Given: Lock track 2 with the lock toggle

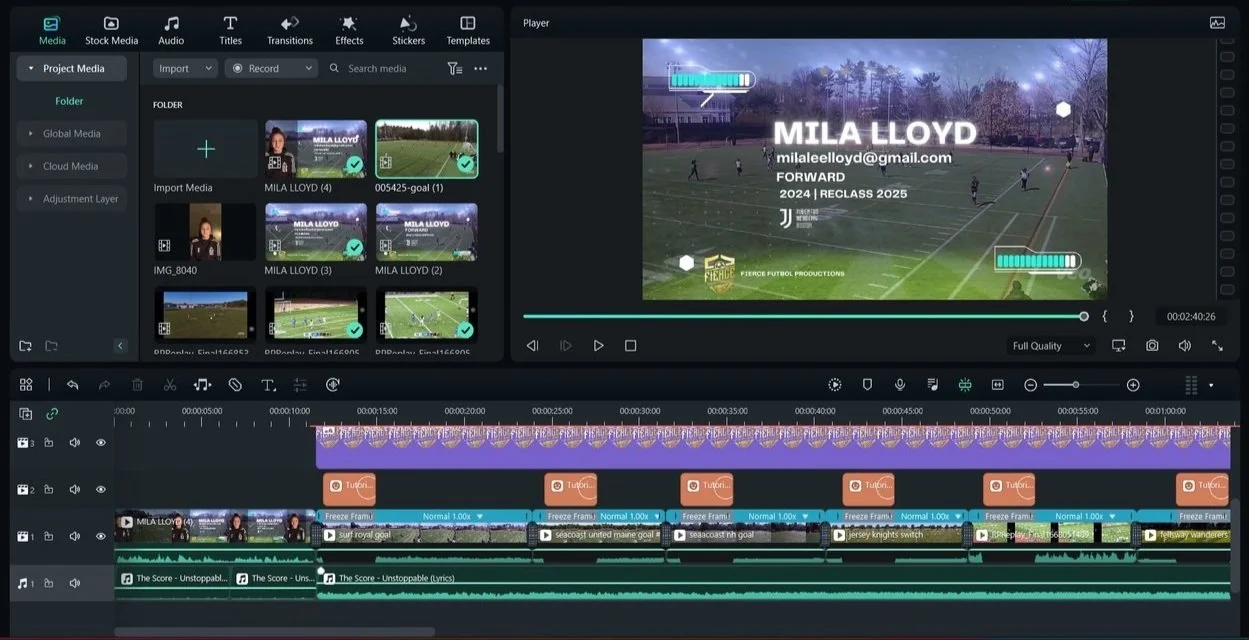Looking at the screenshot, I should [48, 489].
